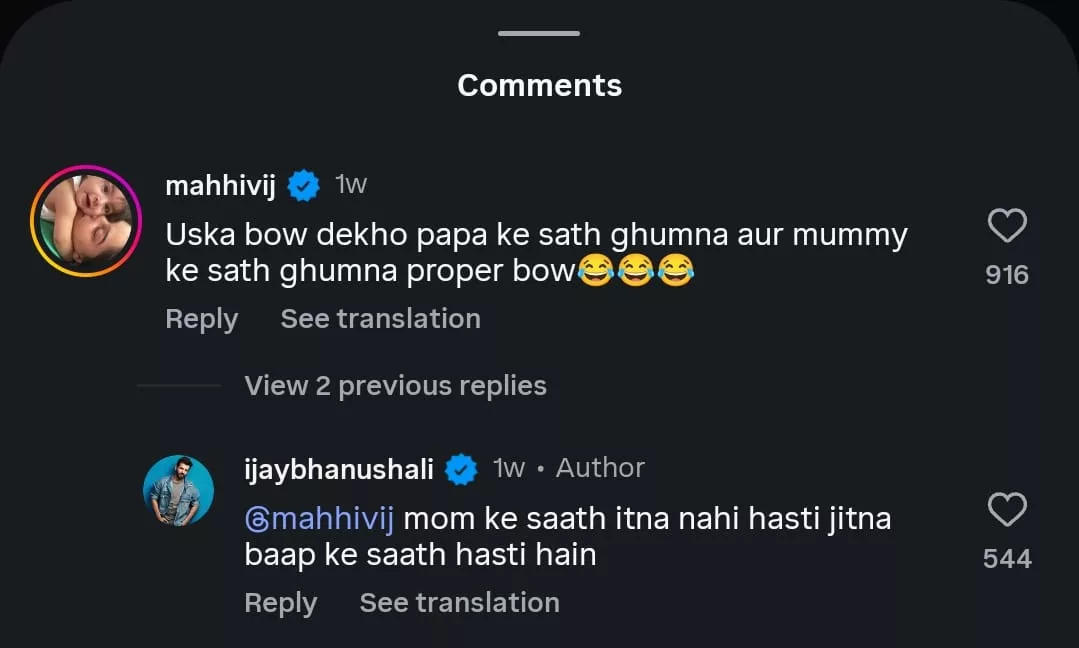The height and width of the screenshot is (648, 1079).
Task: View the 916 likes count
Action: coord(1006,275)
